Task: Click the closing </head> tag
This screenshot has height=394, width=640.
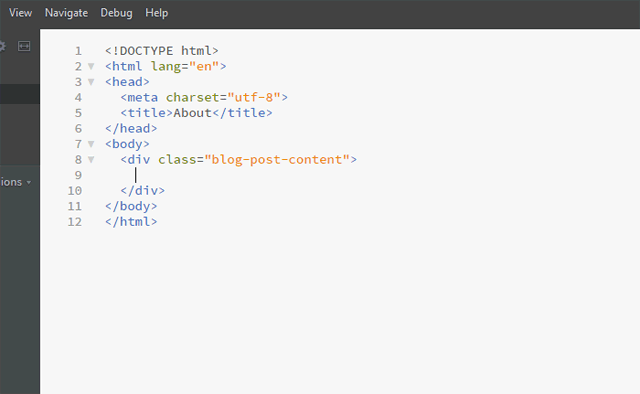Action: (131, 128)
